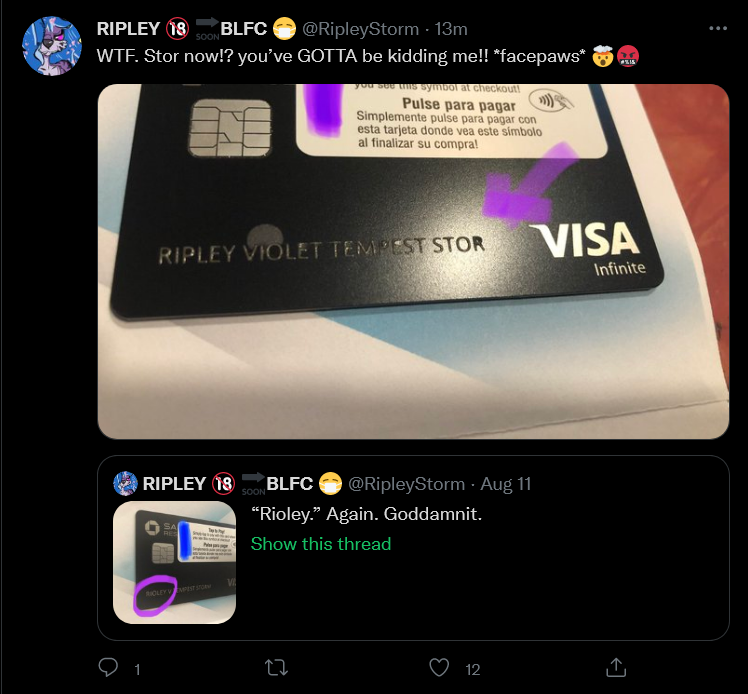Open the @RipleyStorm handle in quoted tweet
Screen dimensions: 748x694
pyautogui.click(x=406, y=484)
